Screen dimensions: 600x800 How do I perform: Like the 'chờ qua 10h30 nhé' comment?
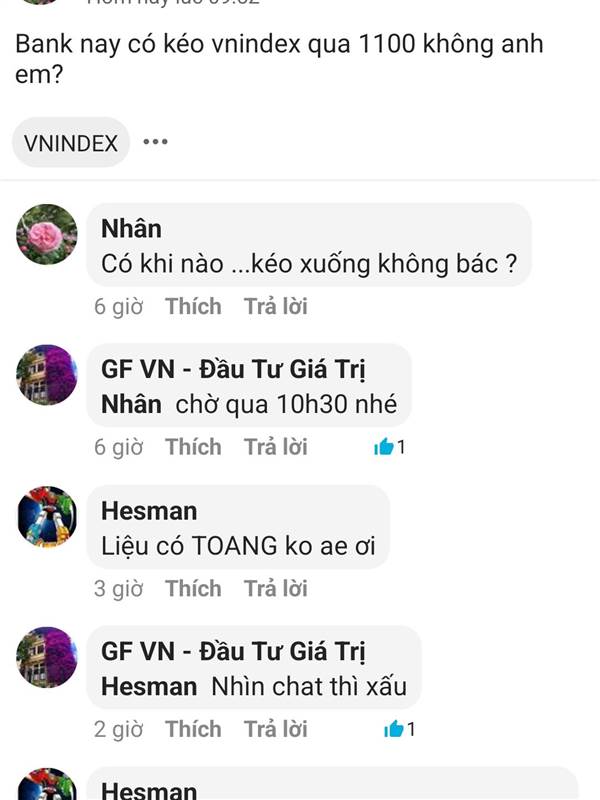(x=193, y=447)
